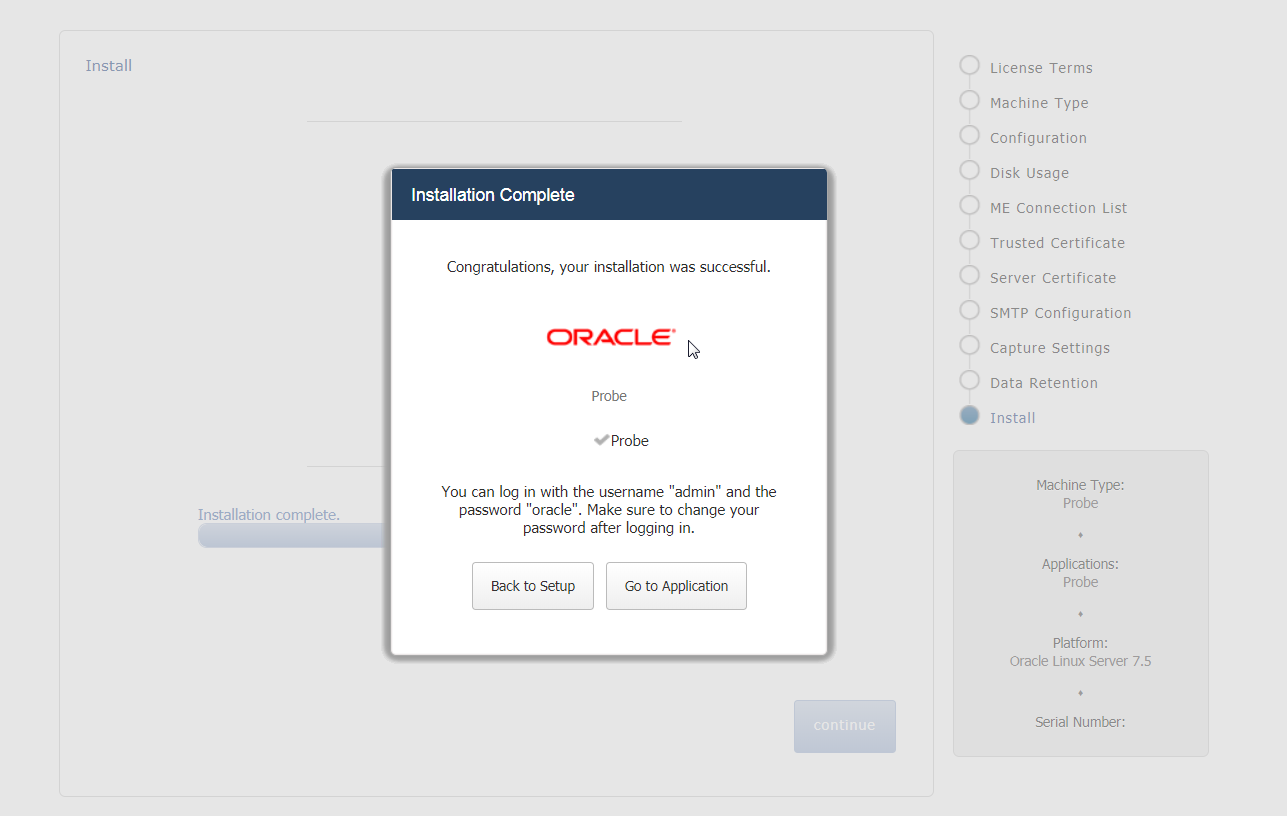This screenshot has height=816, width=1287.
Task: Select the License Terms step circle
Action: (x=969, y=65)
